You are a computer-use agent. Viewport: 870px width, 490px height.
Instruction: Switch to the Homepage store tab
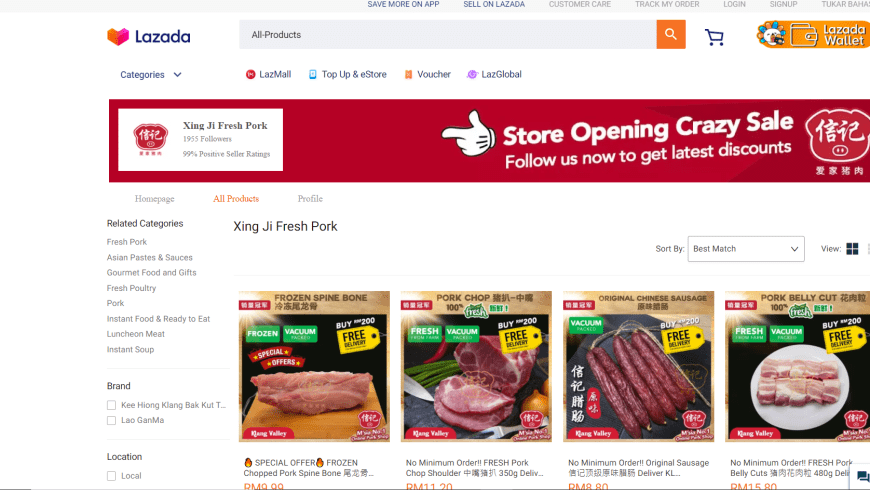point(154,199)
